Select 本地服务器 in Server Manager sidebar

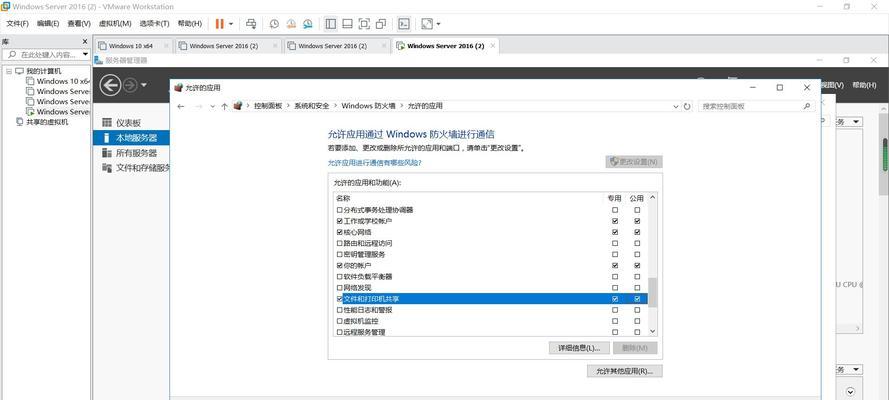131,138
